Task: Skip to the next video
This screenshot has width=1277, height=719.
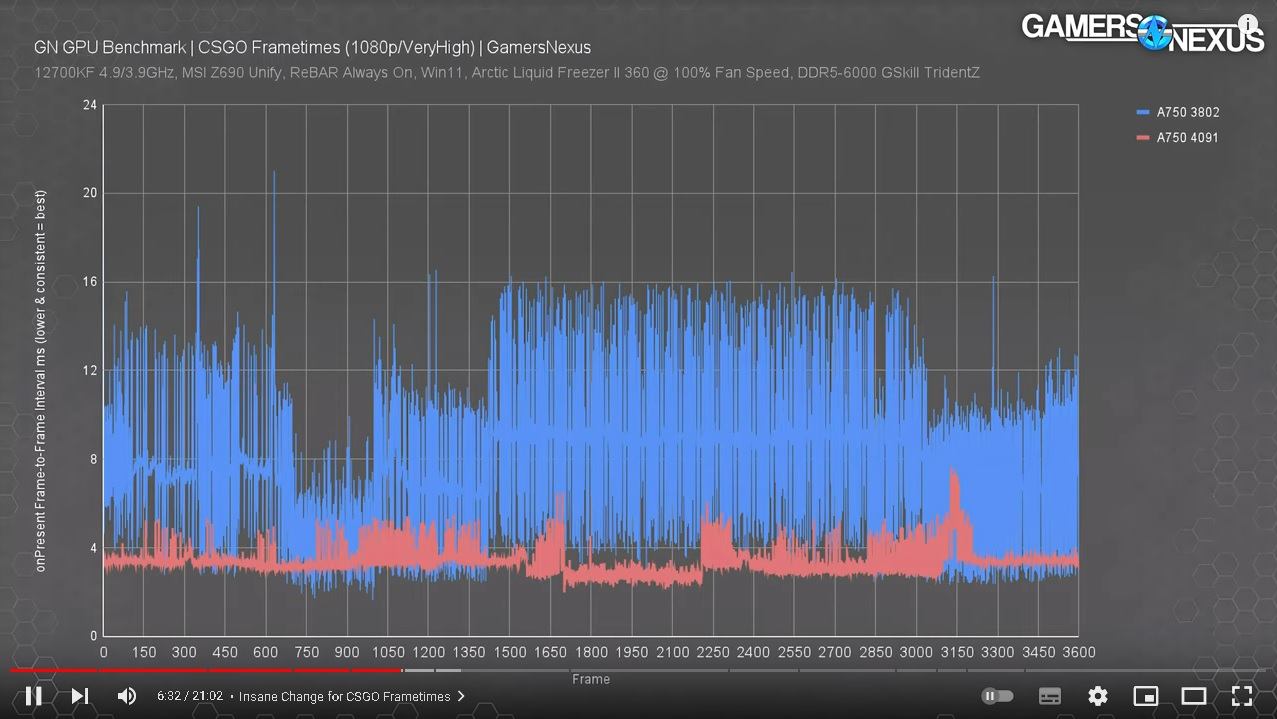Action: (80, 696)
